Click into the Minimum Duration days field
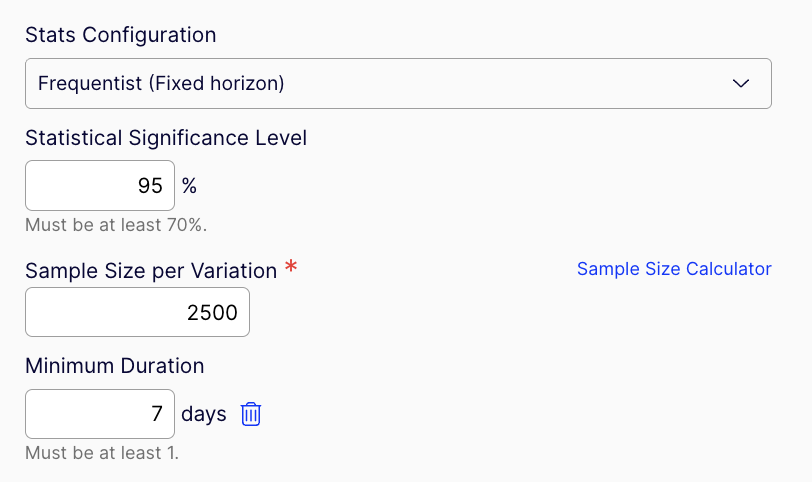812x482 pixels. click(x=100, y=414)
